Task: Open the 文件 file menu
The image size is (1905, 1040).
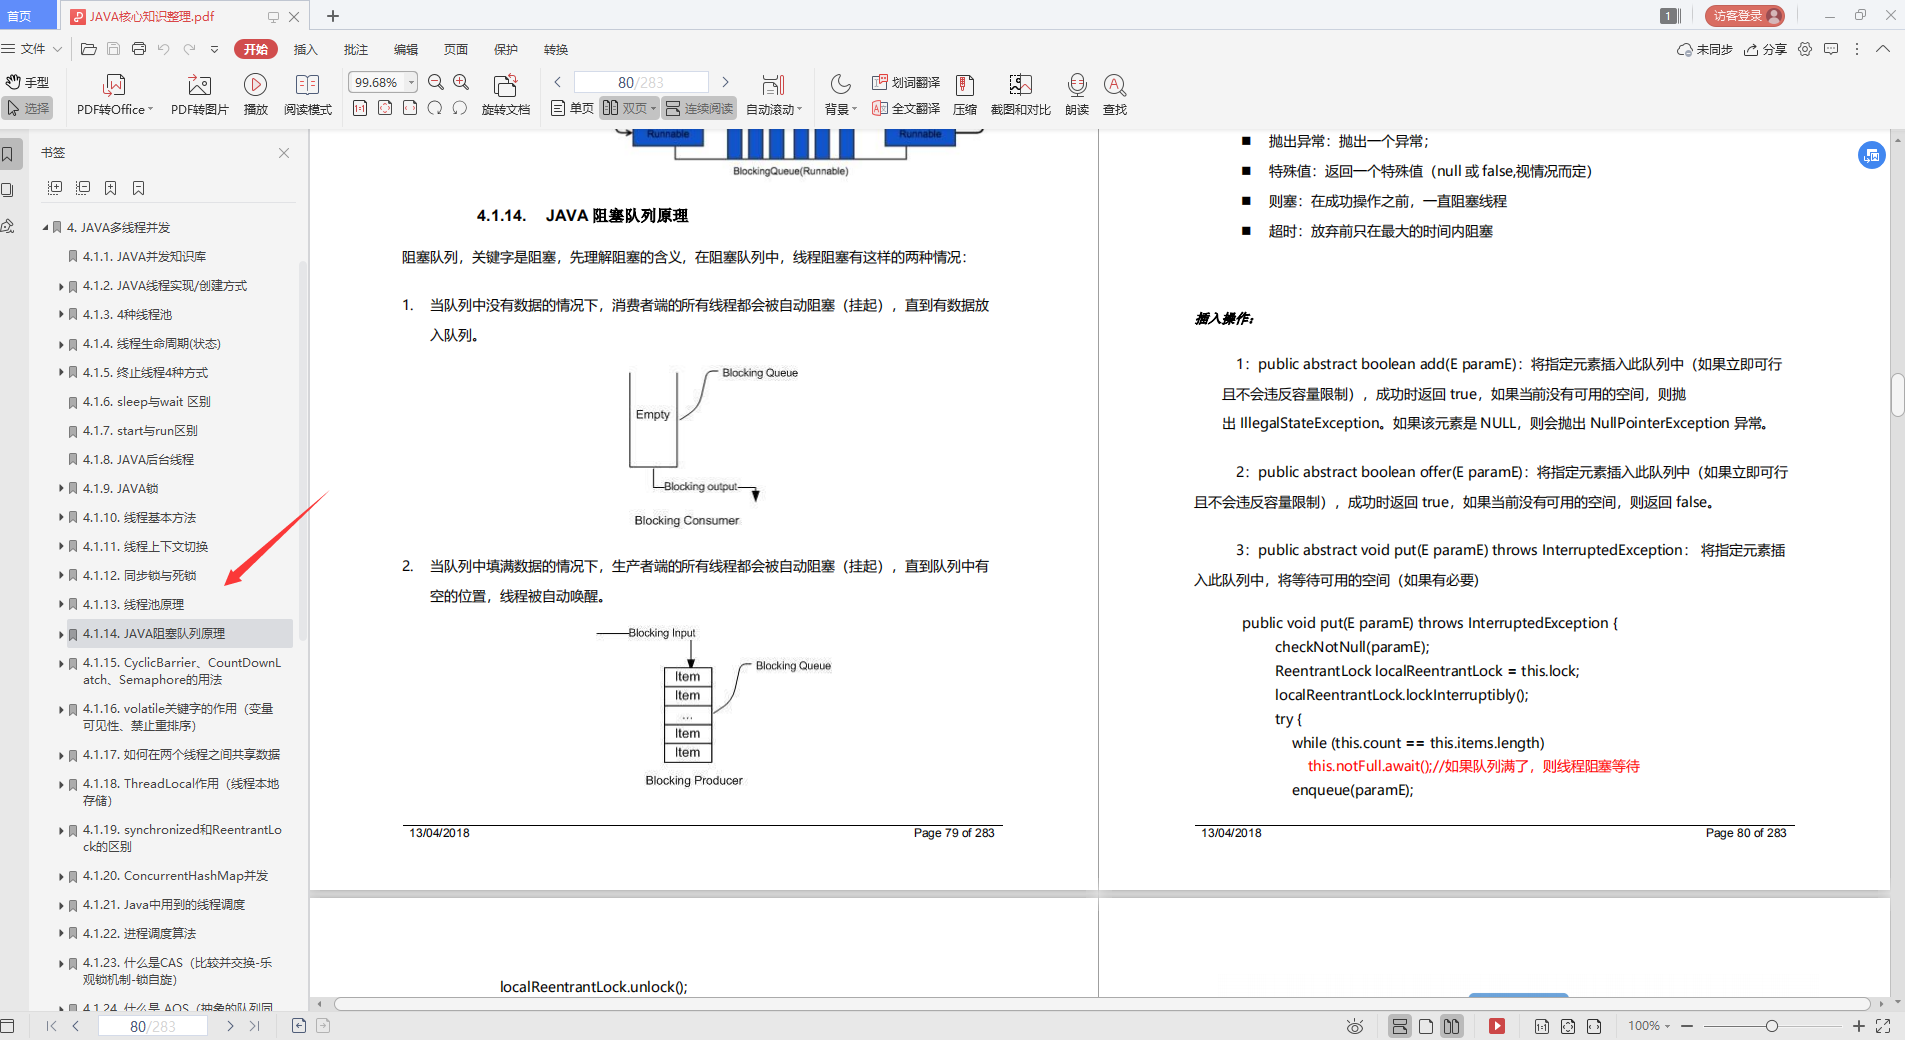Action: [32, 49]
